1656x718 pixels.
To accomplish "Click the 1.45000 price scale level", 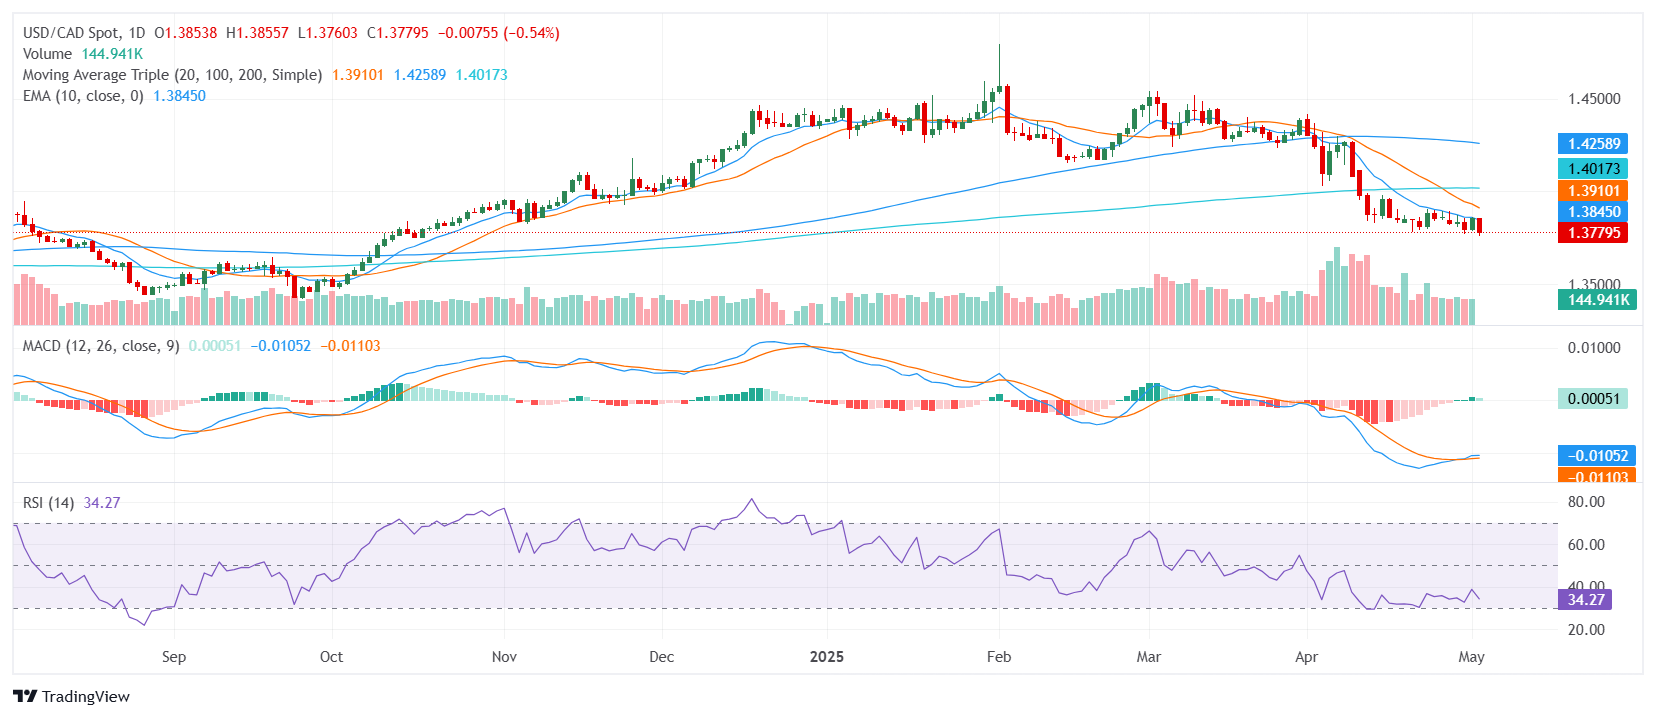I will (x=1594, y=99).
